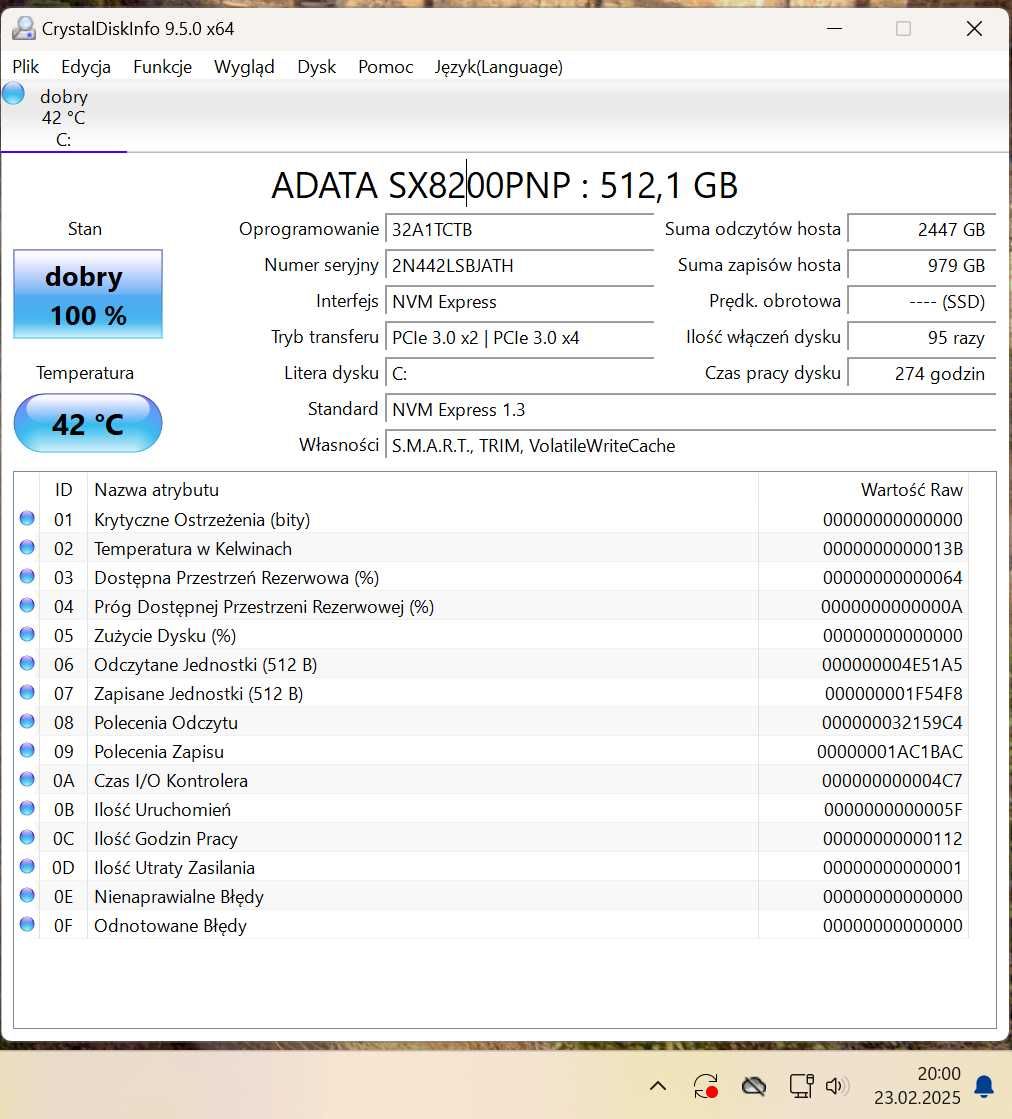Open notifications via the bell icon
This screenshot has width=1012, height=1119.
tap(984, 1086)
